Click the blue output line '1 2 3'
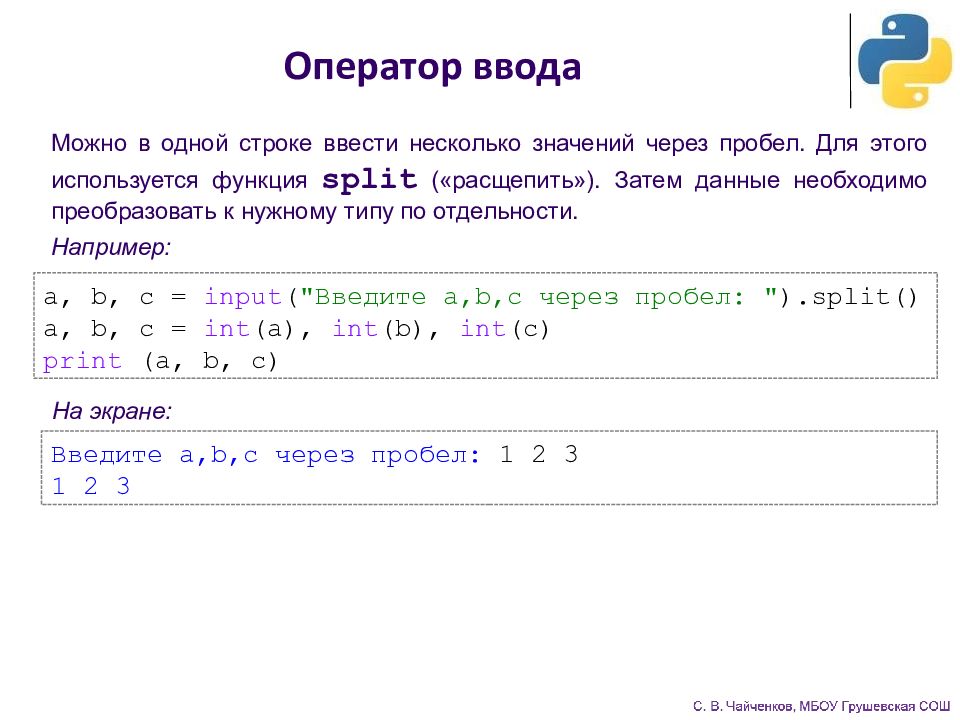 tap(91, 487)
